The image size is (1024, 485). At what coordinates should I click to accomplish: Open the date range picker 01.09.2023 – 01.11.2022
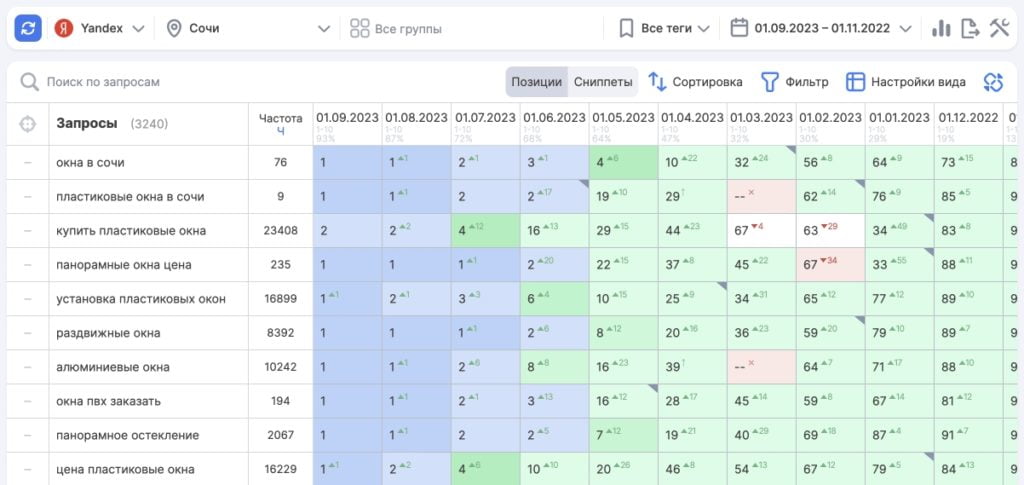(821, 28)
